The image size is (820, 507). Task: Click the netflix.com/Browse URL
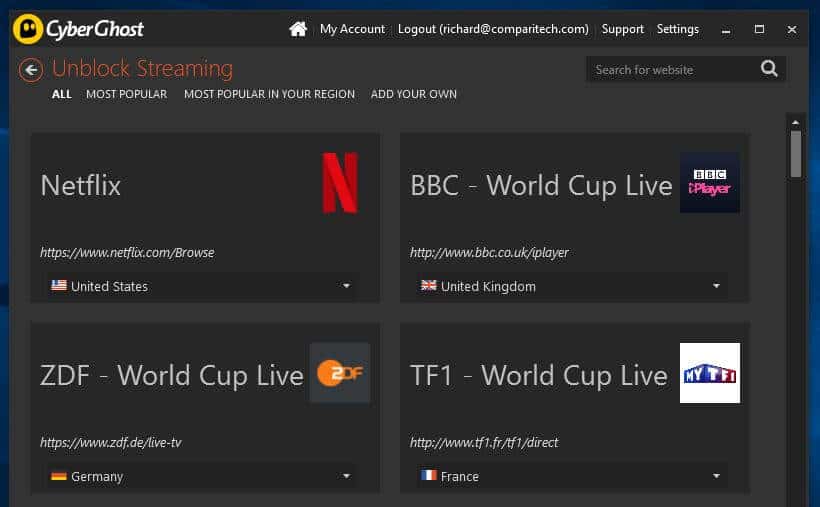pyautogui.click(x=127, y=253)
